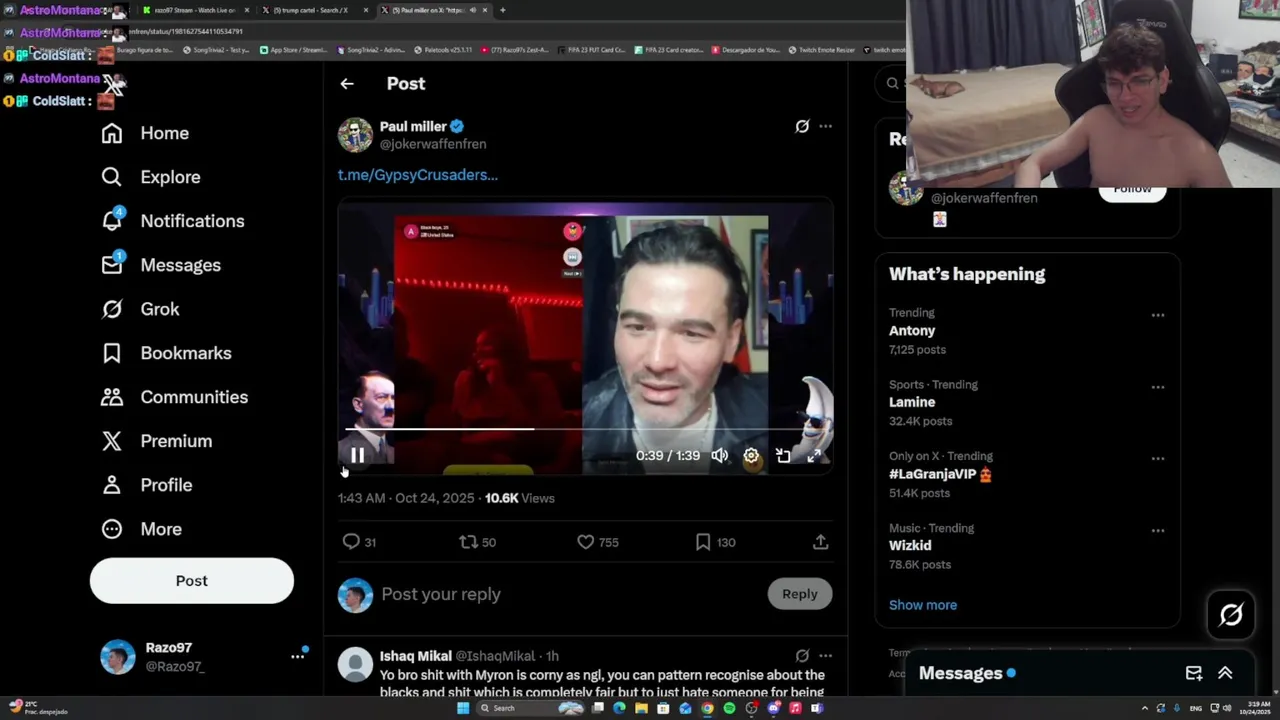Screen dimensions: 1280x720
Task: Repost the post (50 reposts)
Action: [477, 542]
